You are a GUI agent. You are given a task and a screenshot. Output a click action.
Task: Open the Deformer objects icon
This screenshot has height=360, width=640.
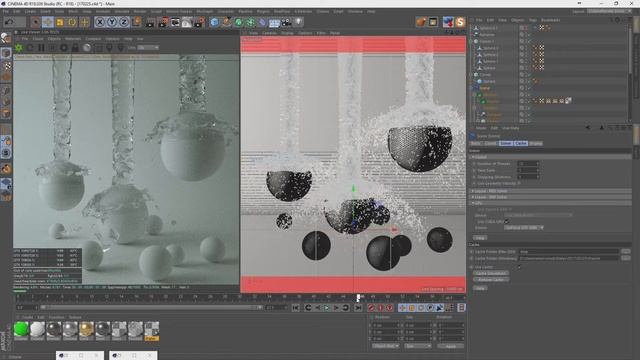click(262, 22)
